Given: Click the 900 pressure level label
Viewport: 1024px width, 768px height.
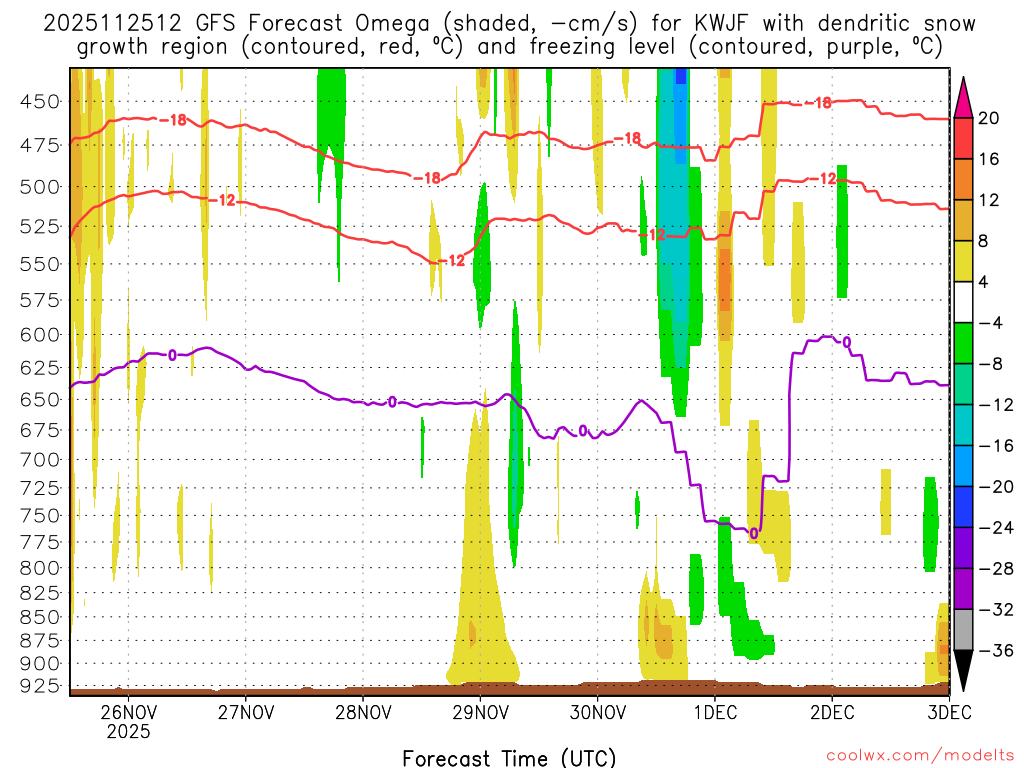Looking at the screenshot, I should point(40,664).
